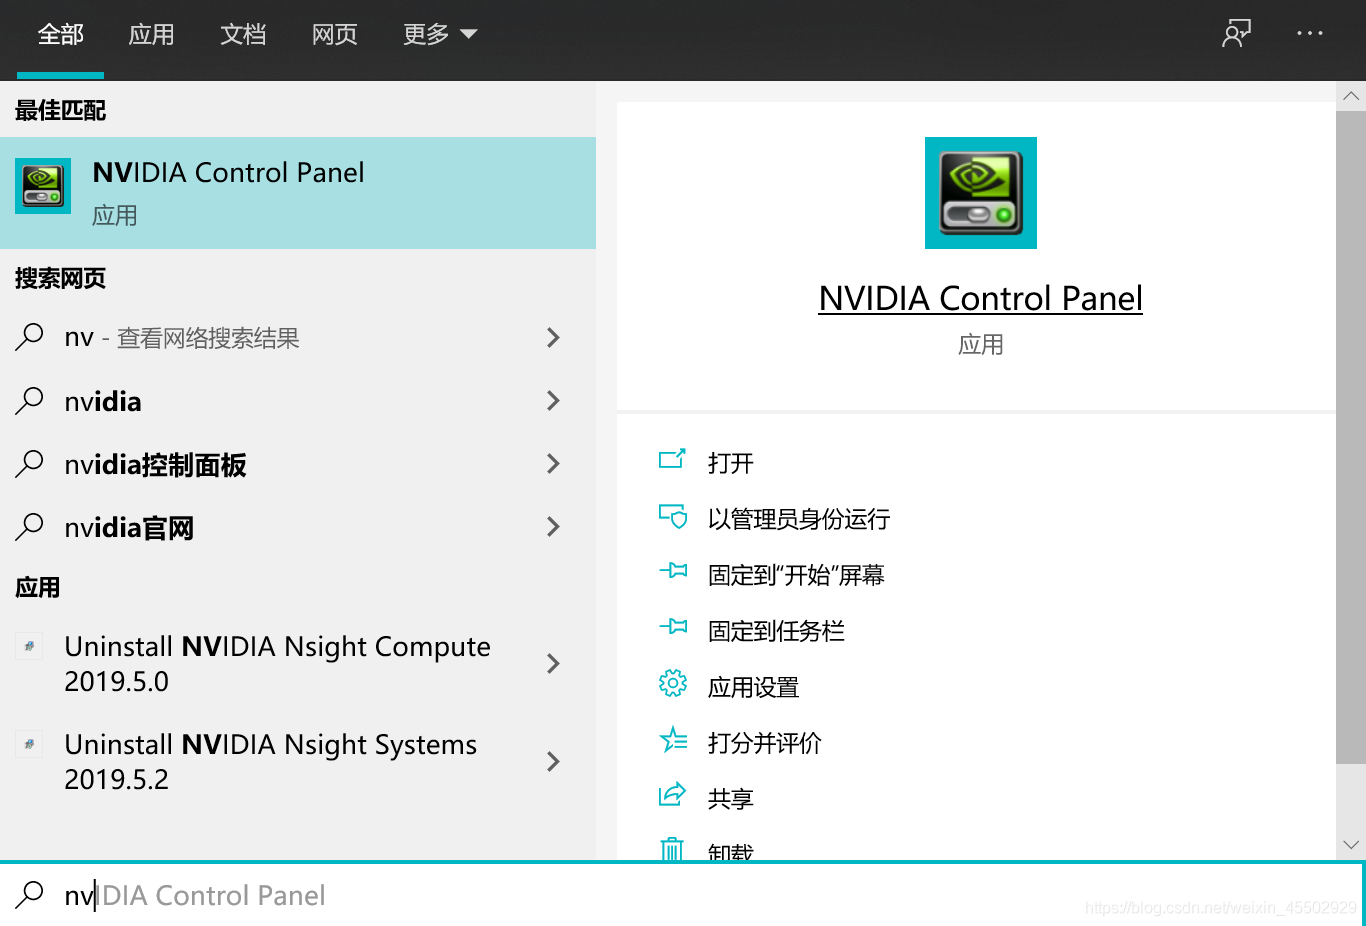Click the search input field with 'nv'
The height and width of the screenshot is (926, 1366).
(682, 894)
